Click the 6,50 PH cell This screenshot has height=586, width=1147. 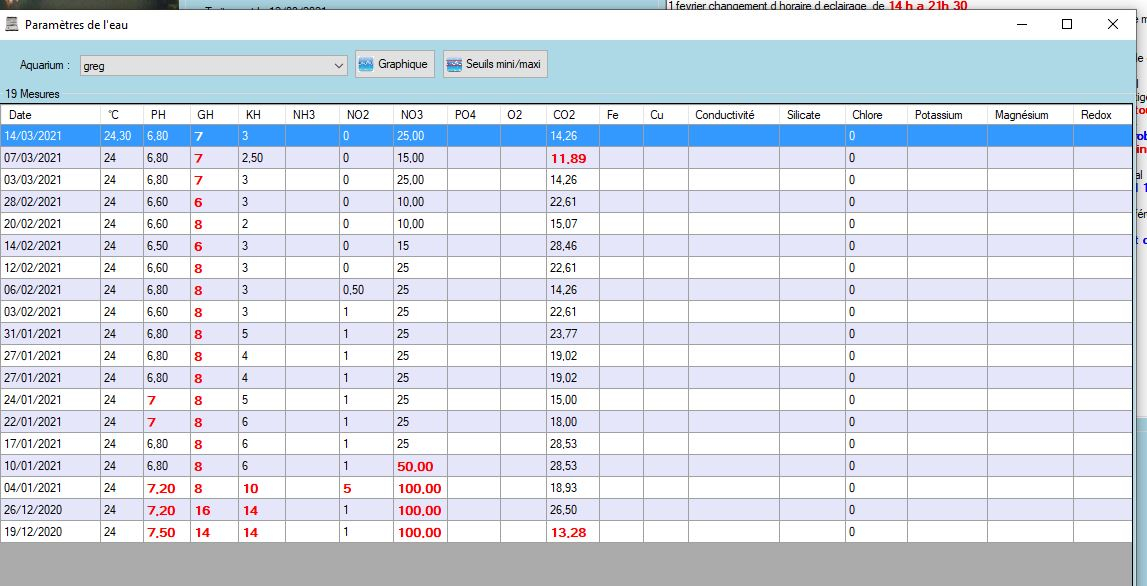tap(168, 246)
